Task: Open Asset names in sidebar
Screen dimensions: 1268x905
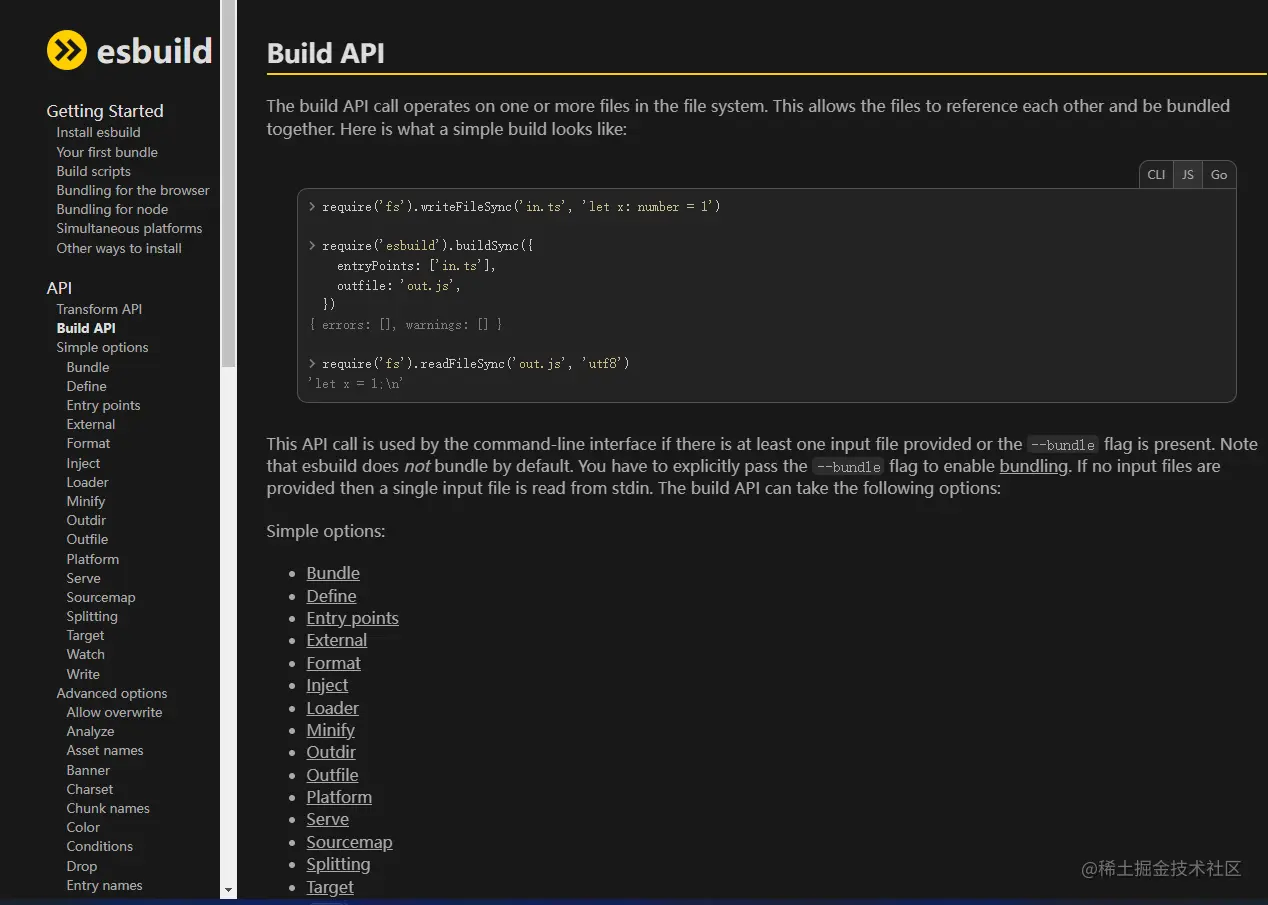Action: (x=105, y=750)
